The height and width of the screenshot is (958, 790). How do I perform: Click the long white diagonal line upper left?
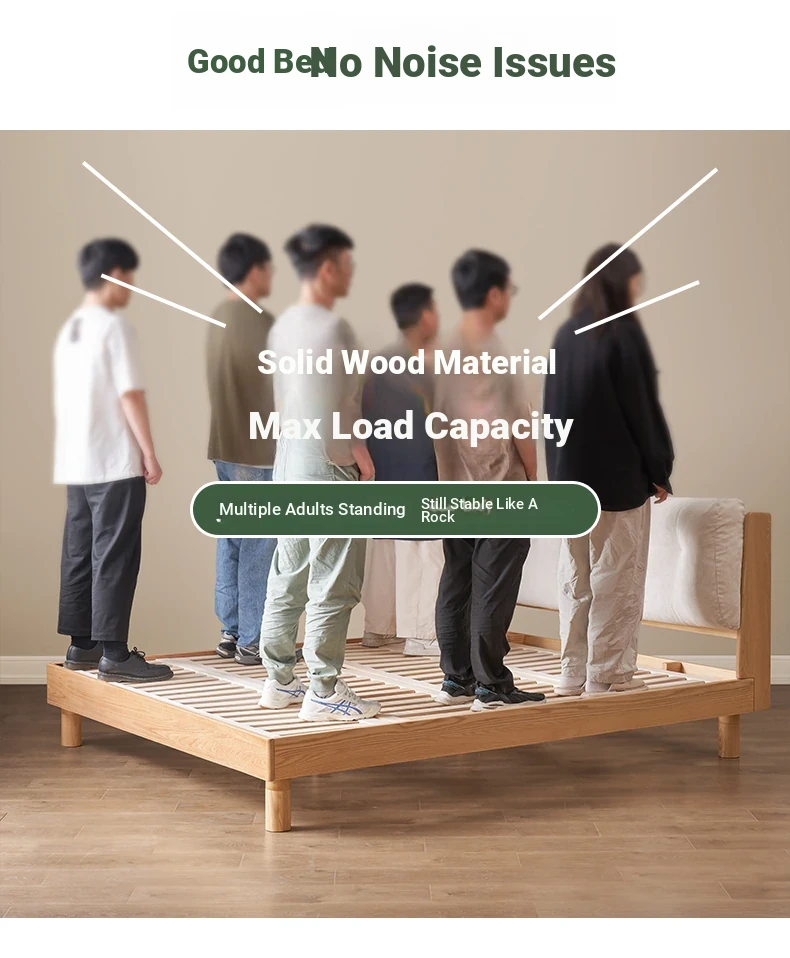173,238
